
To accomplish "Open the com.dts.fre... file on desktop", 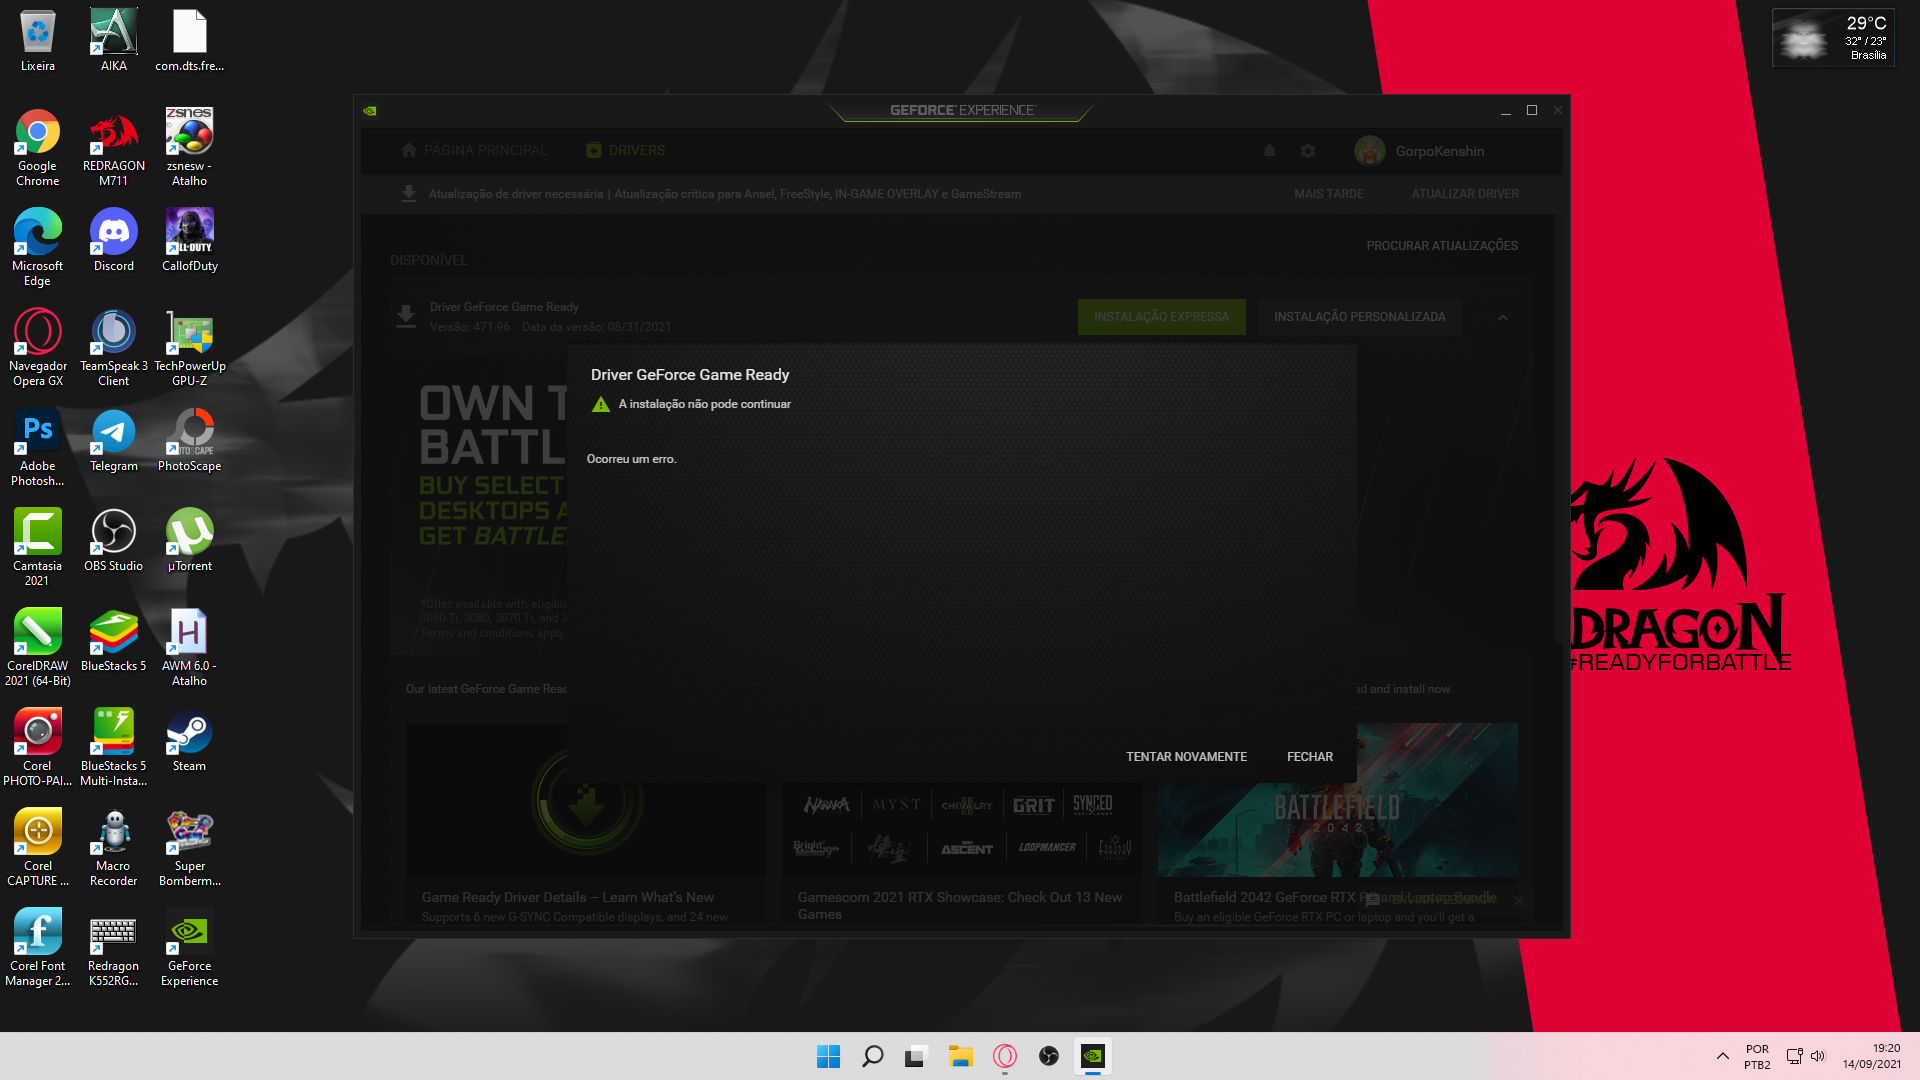I will coord(189,41).
